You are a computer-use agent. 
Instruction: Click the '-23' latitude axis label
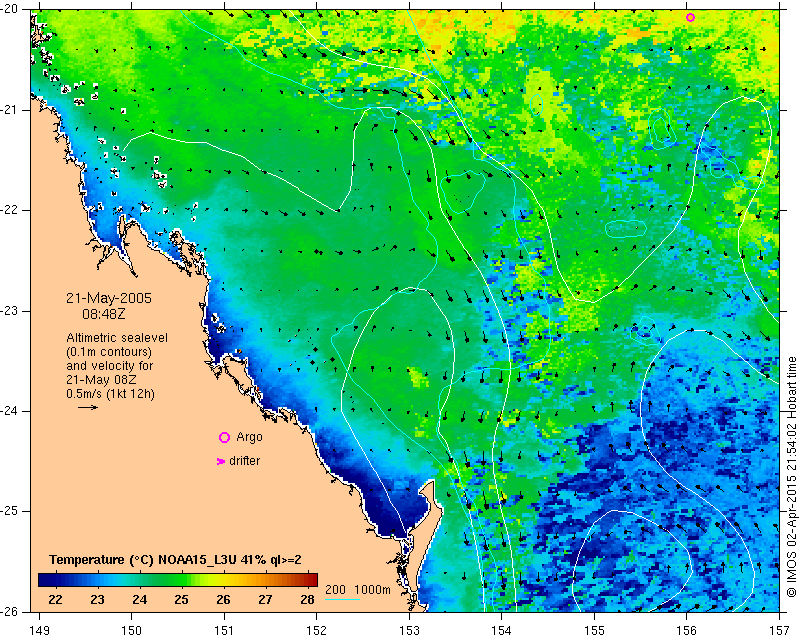[x=11, y=311]
